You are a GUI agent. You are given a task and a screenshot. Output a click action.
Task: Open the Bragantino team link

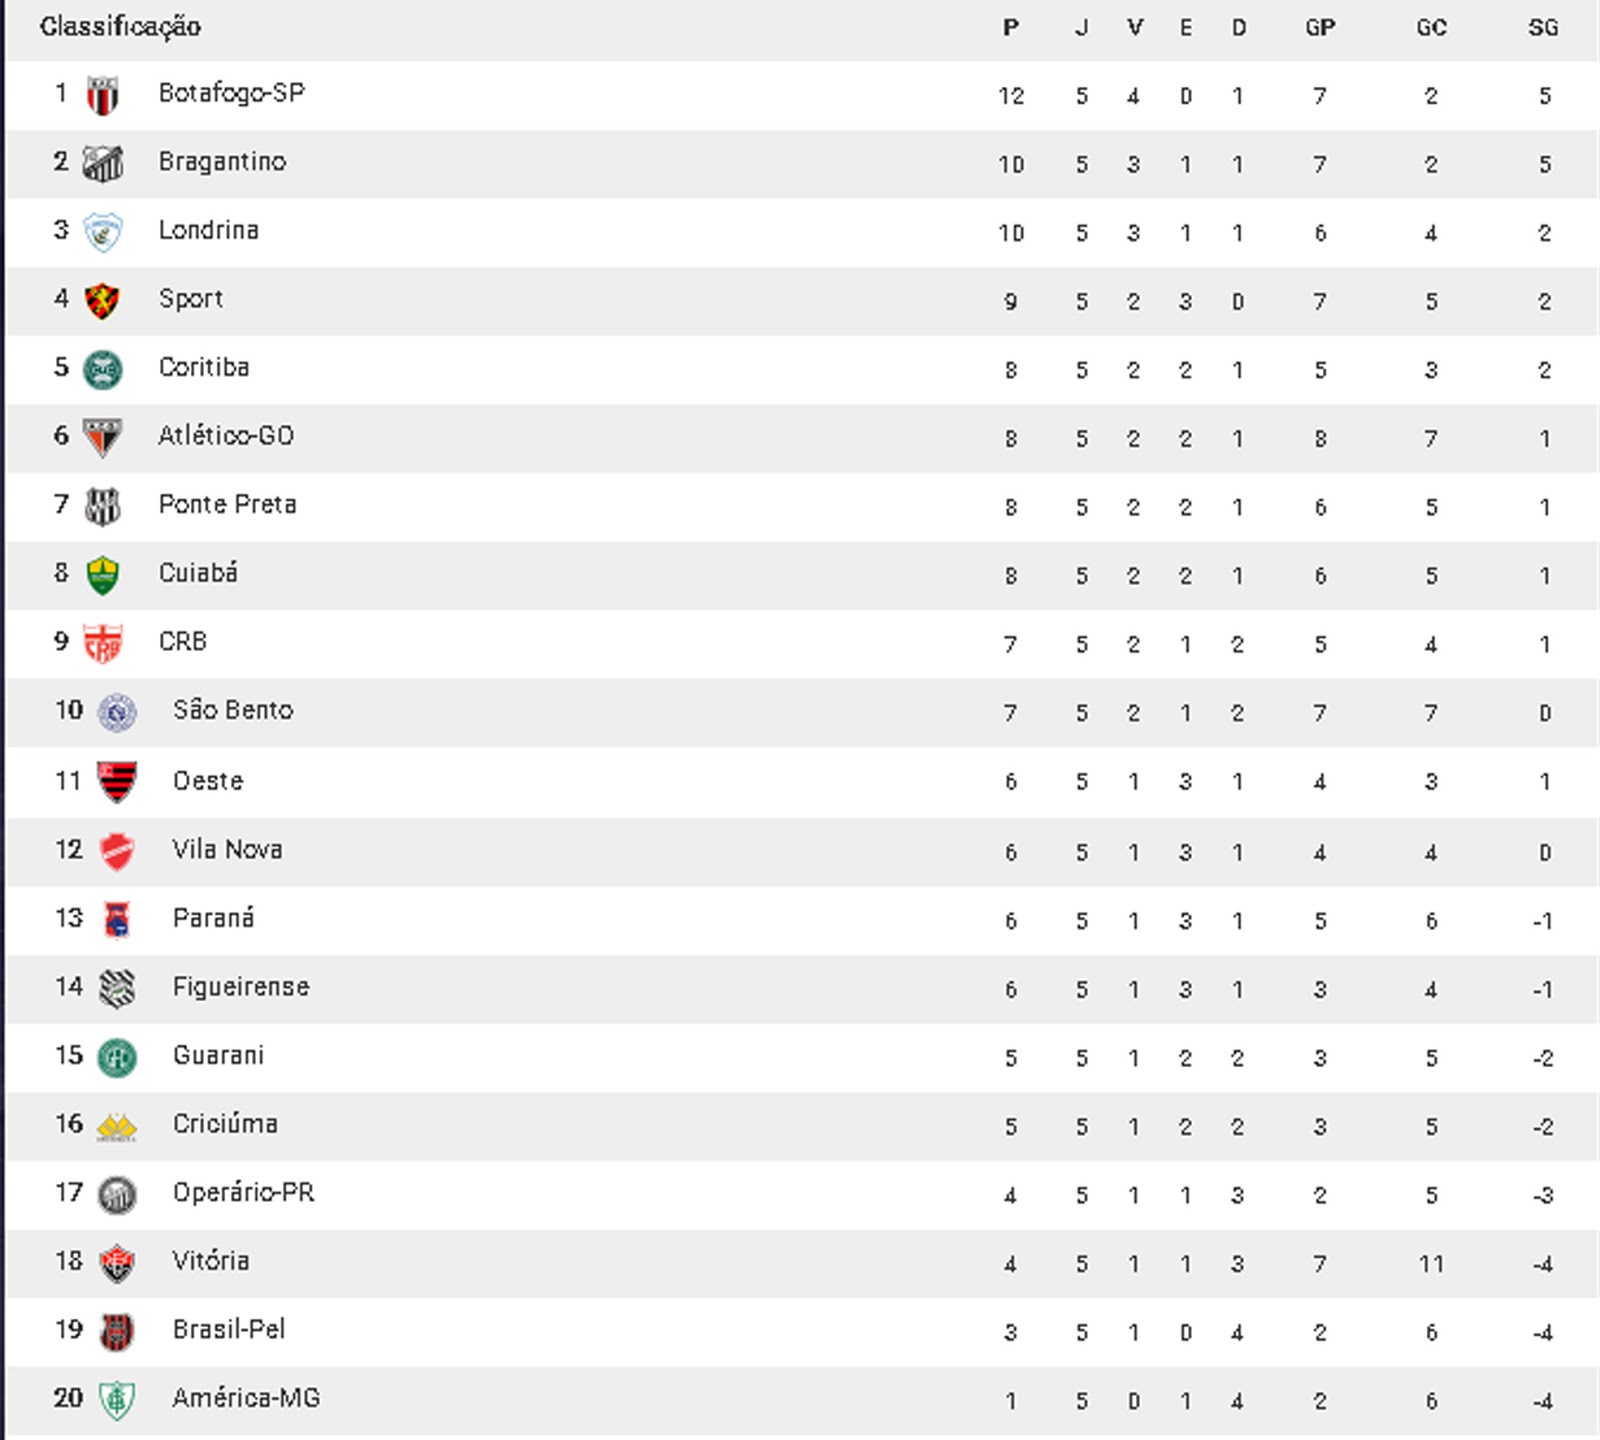click(222, 162)
